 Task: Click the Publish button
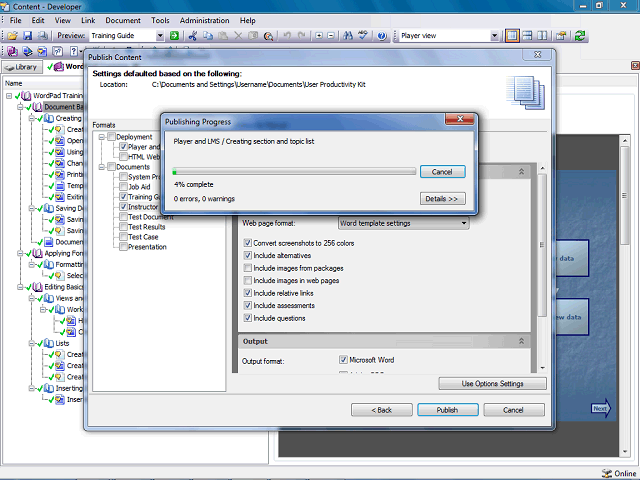click(448, 410)
